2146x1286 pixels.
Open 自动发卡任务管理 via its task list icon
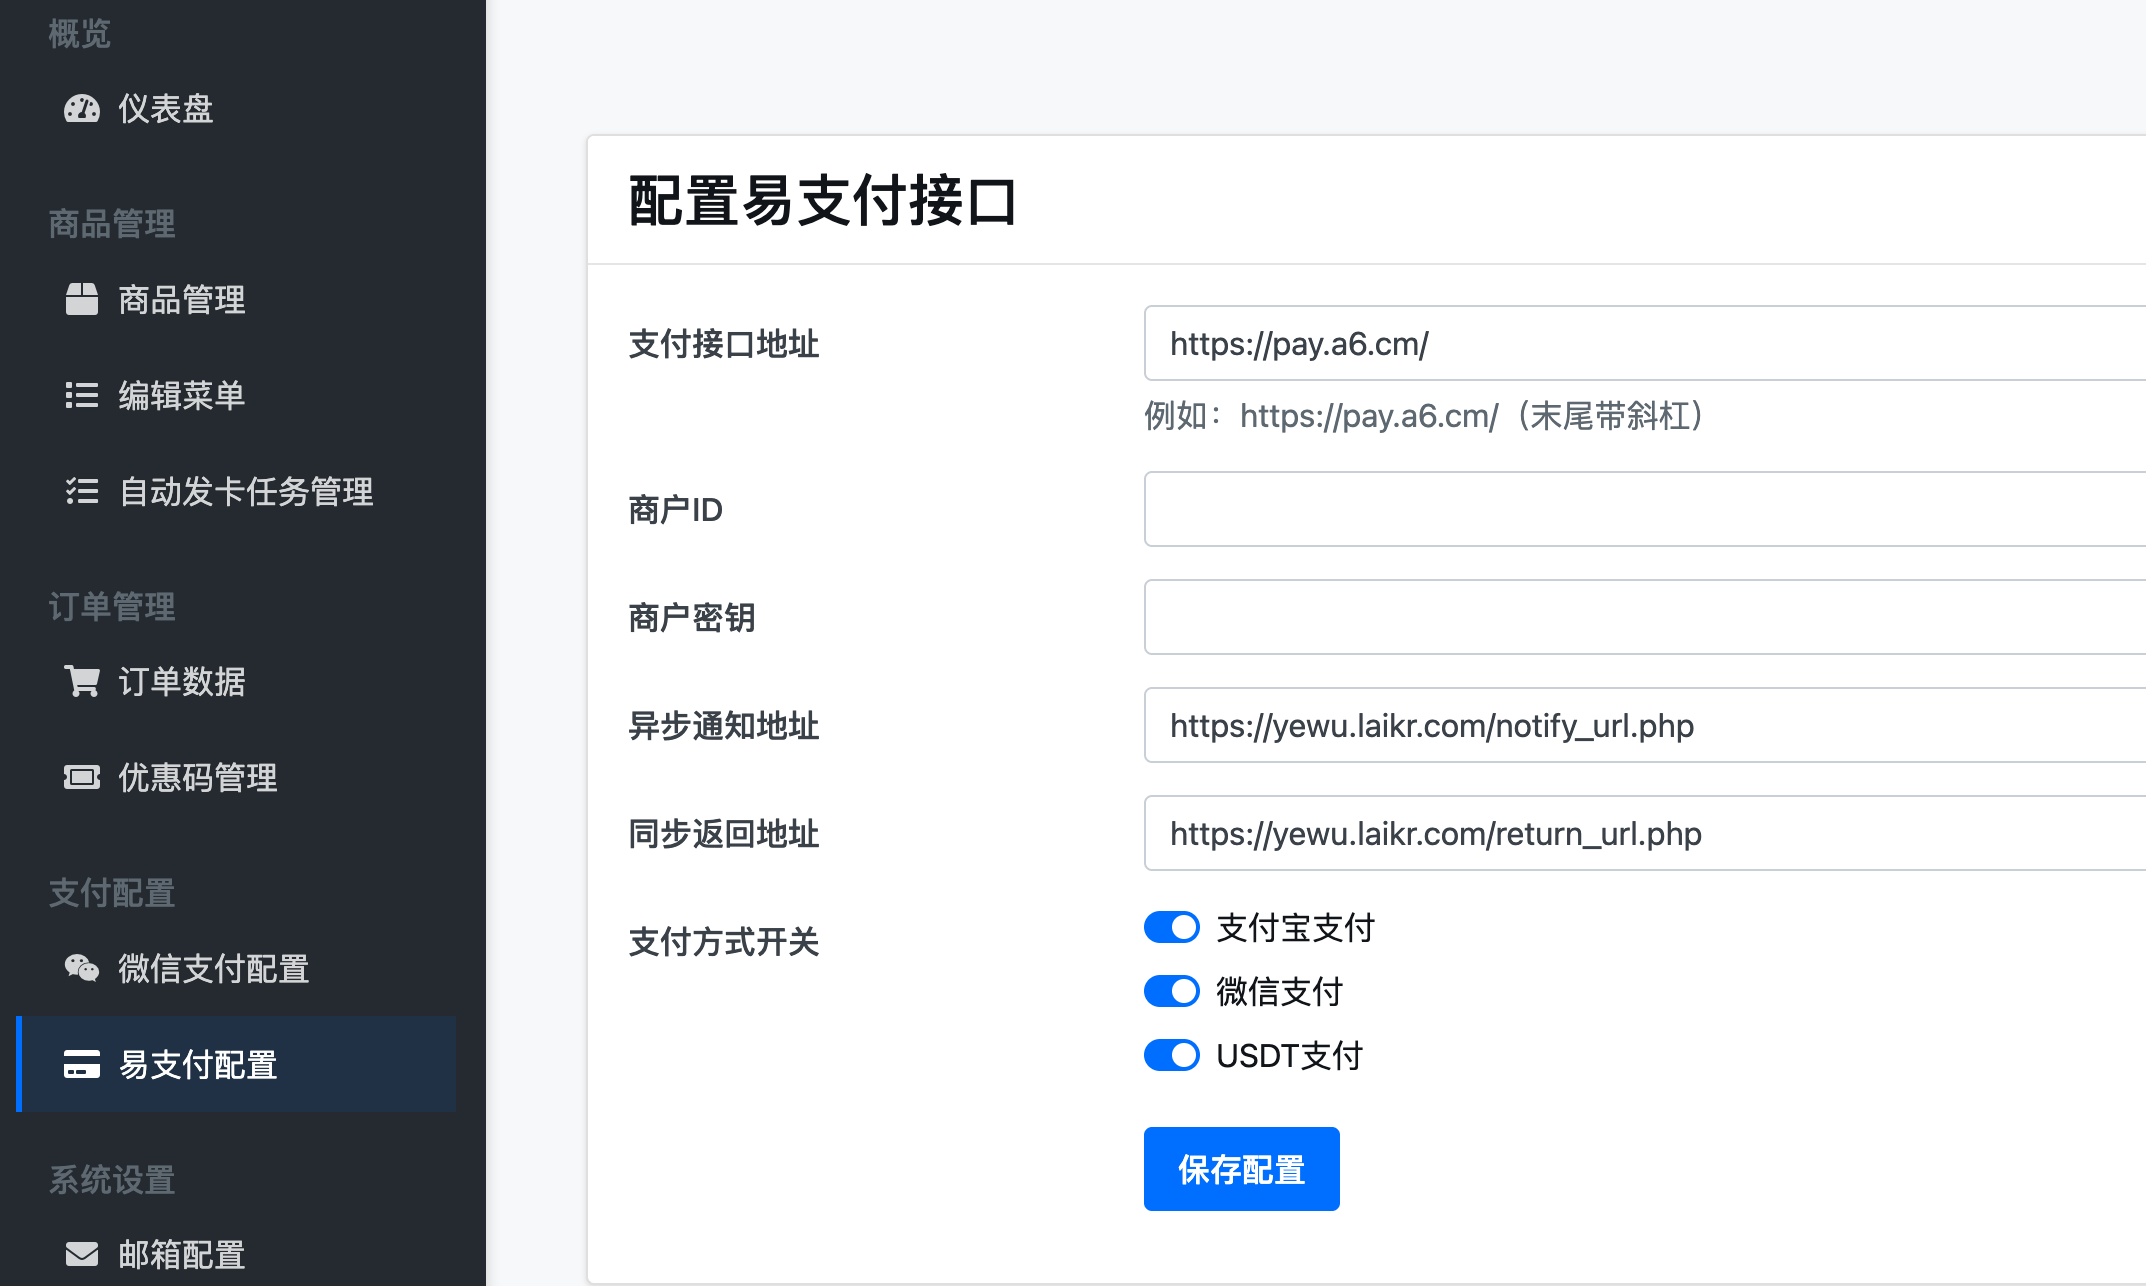pos(83,492)
